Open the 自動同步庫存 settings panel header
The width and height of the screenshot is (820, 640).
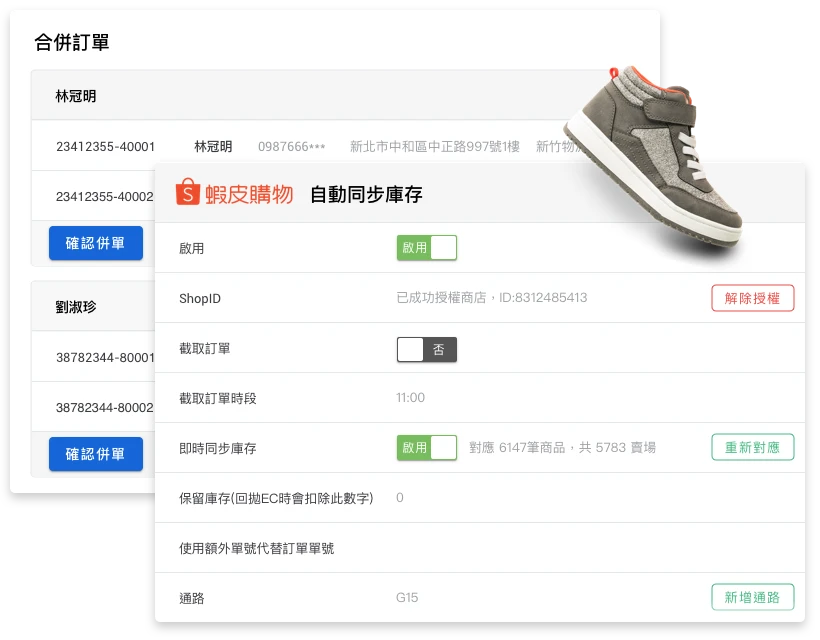point(367,195)
